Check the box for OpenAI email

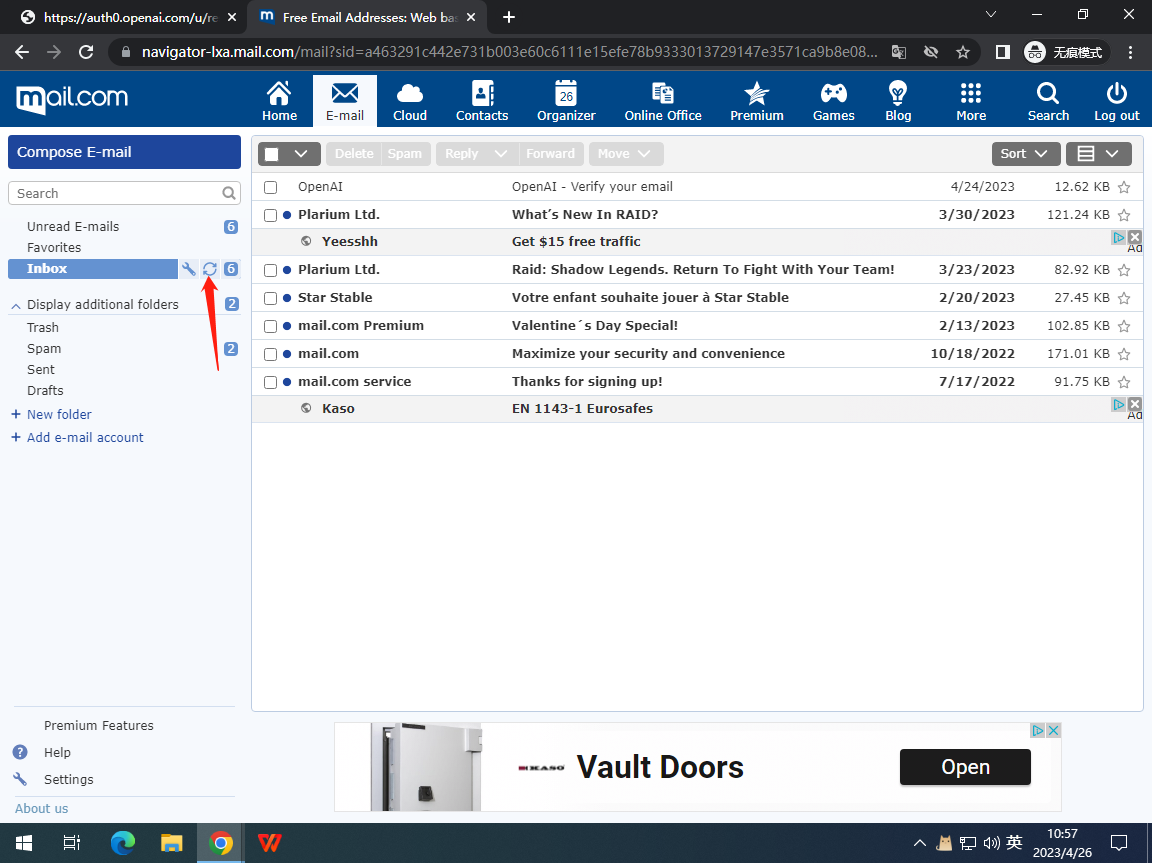[270, 187]
